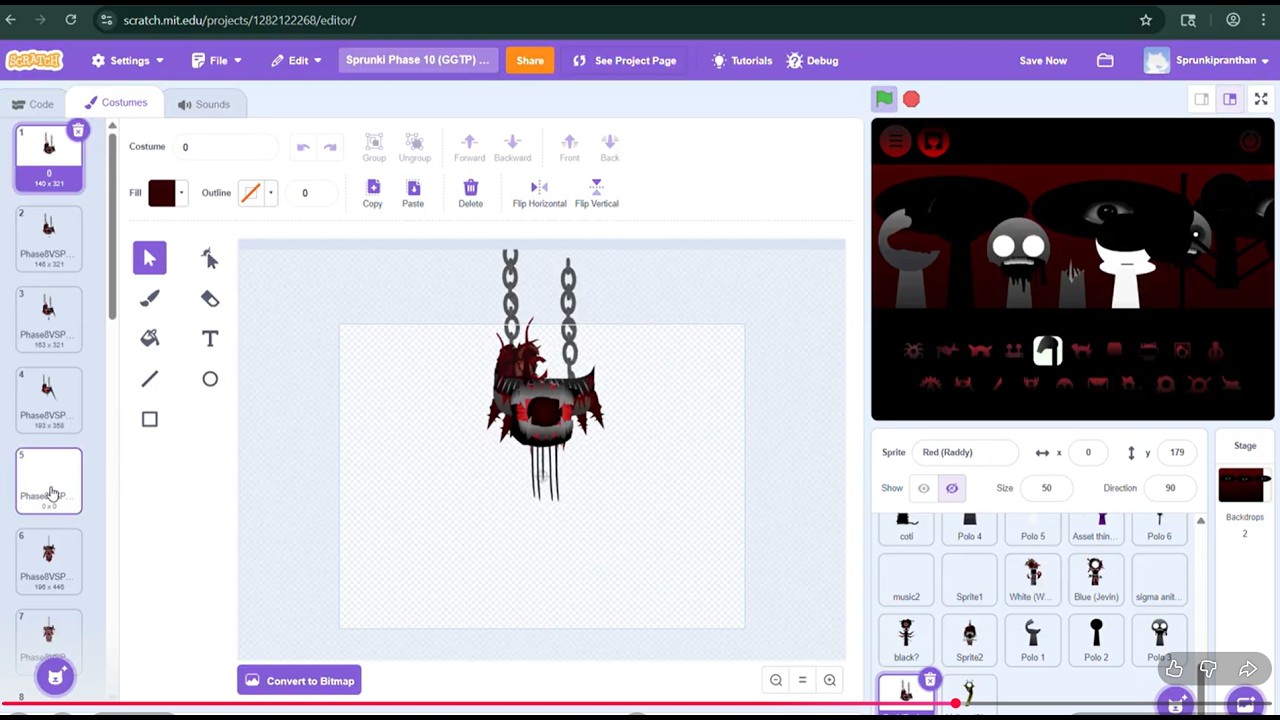This screenshot has width=1280, height=720.
Task: Choose the Text tool
Action: coord(210,338)
